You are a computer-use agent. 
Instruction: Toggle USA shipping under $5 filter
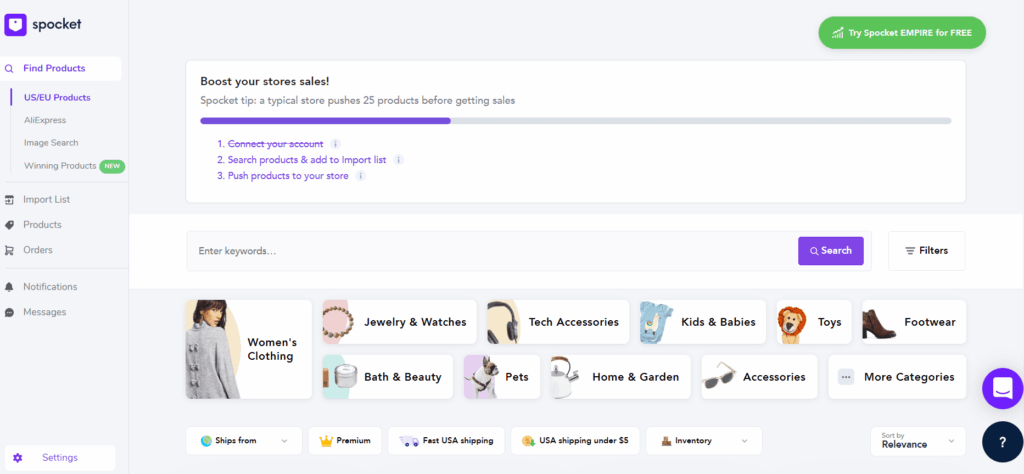point(575,441)
